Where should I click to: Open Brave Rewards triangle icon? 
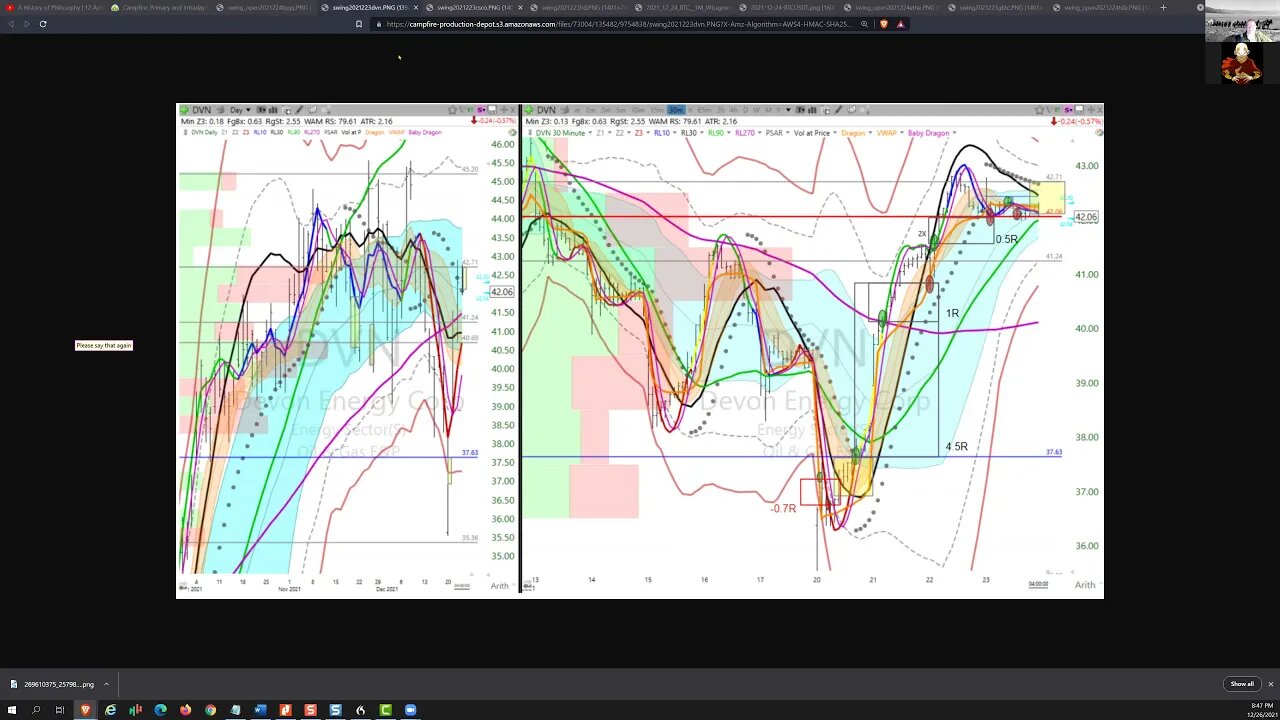[900, 24]
